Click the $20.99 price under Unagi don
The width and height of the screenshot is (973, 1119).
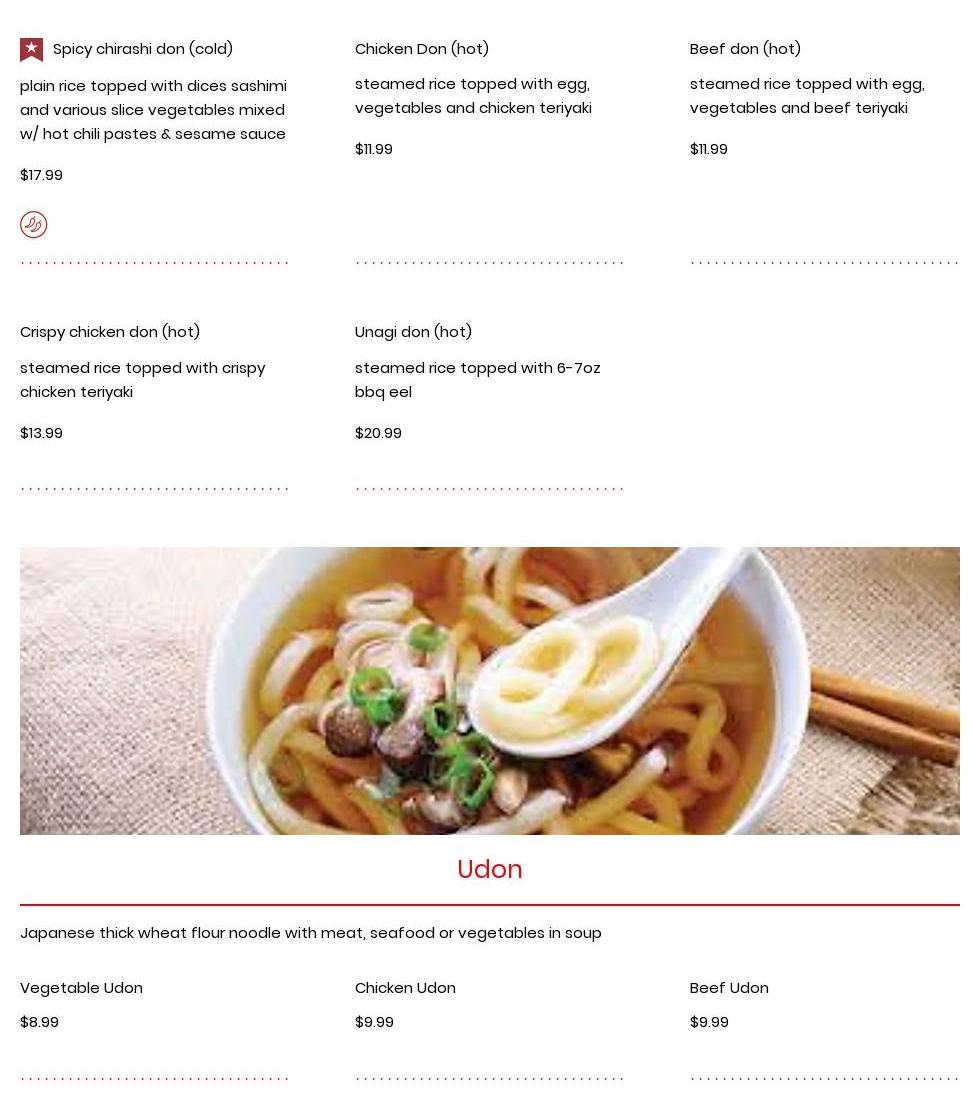pos(378,433)
